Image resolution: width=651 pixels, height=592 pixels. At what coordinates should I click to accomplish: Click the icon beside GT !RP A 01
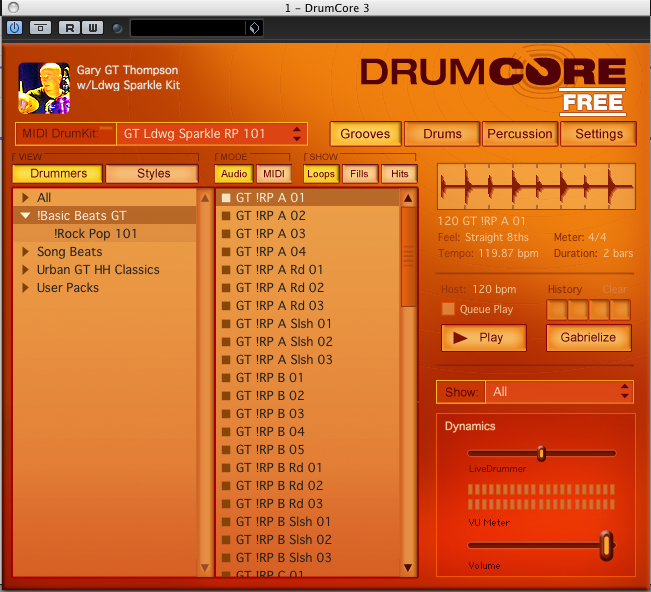tap(226, 198)
